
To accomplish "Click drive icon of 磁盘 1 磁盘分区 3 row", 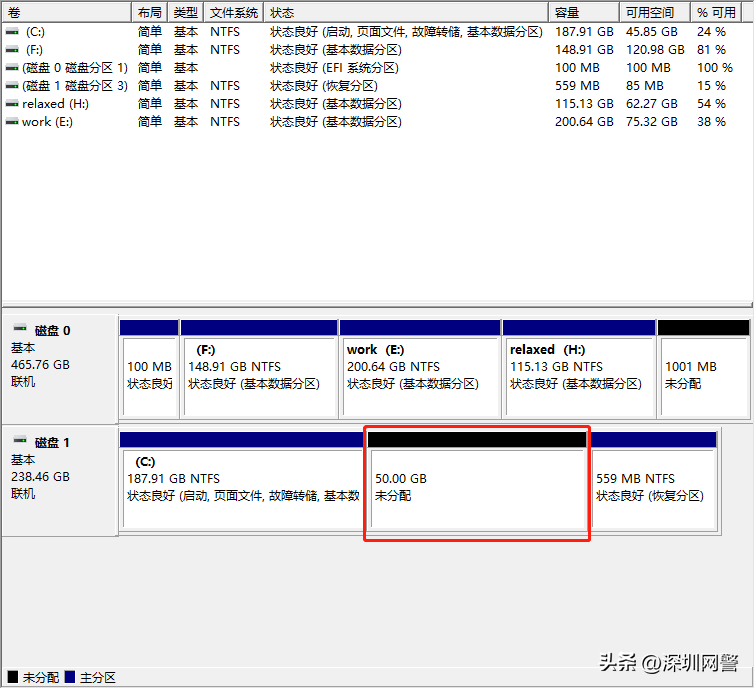I will point(12,86).
